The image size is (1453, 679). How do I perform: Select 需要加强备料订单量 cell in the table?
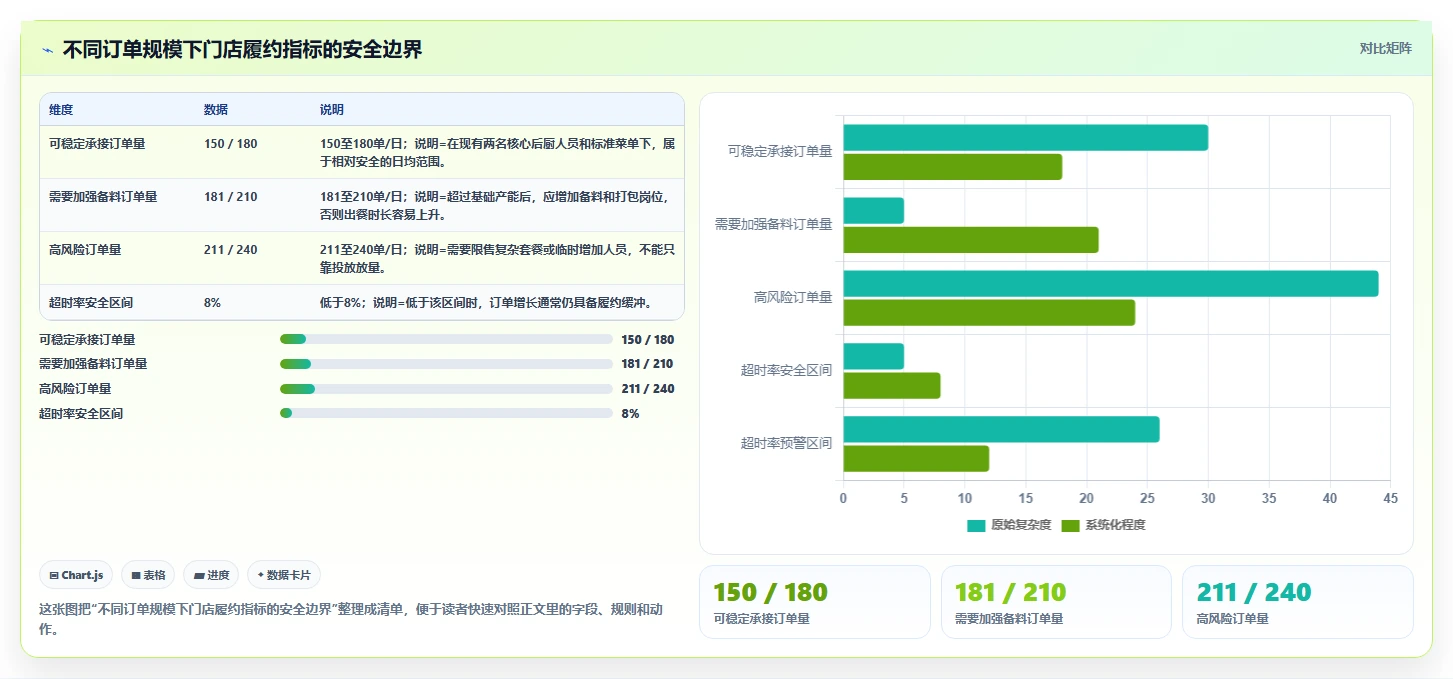103,197
